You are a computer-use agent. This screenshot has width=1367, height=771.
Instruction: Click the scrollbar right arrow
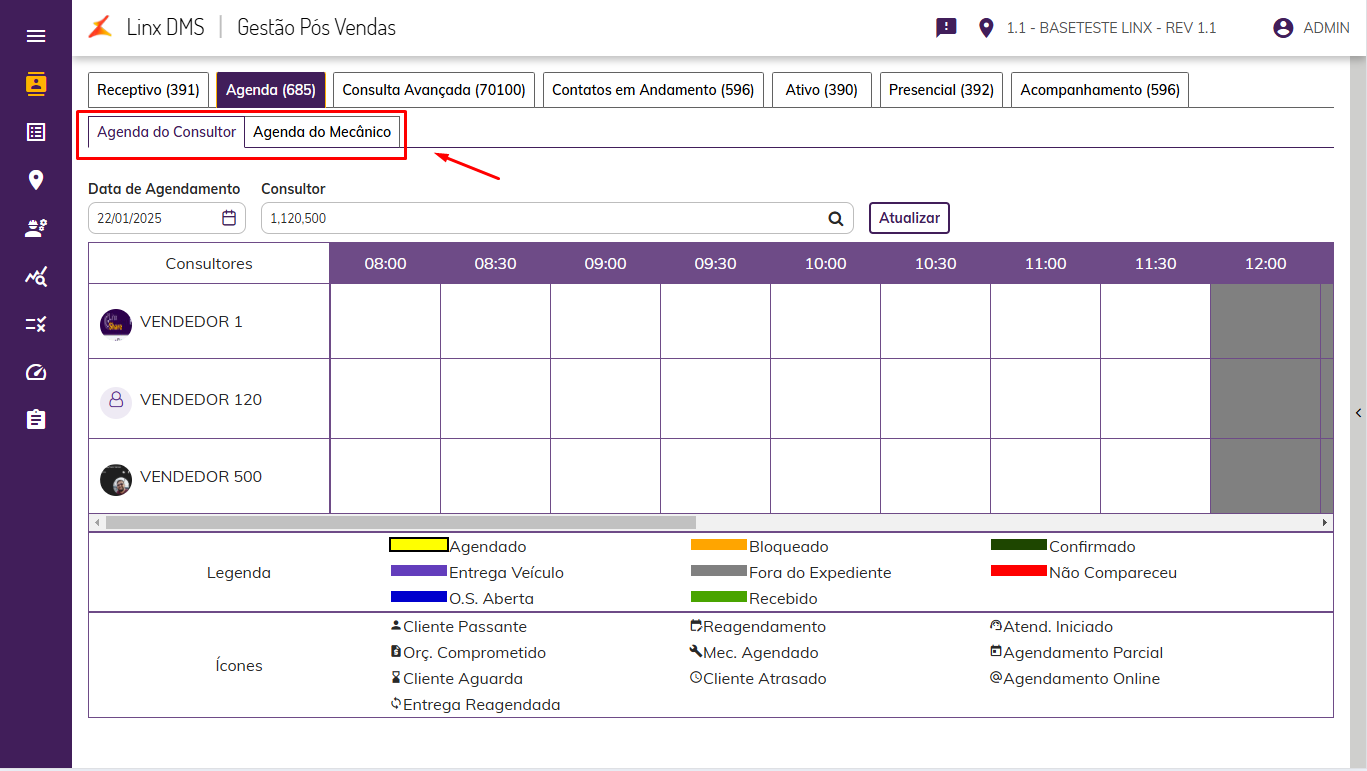pos(1325,522)
